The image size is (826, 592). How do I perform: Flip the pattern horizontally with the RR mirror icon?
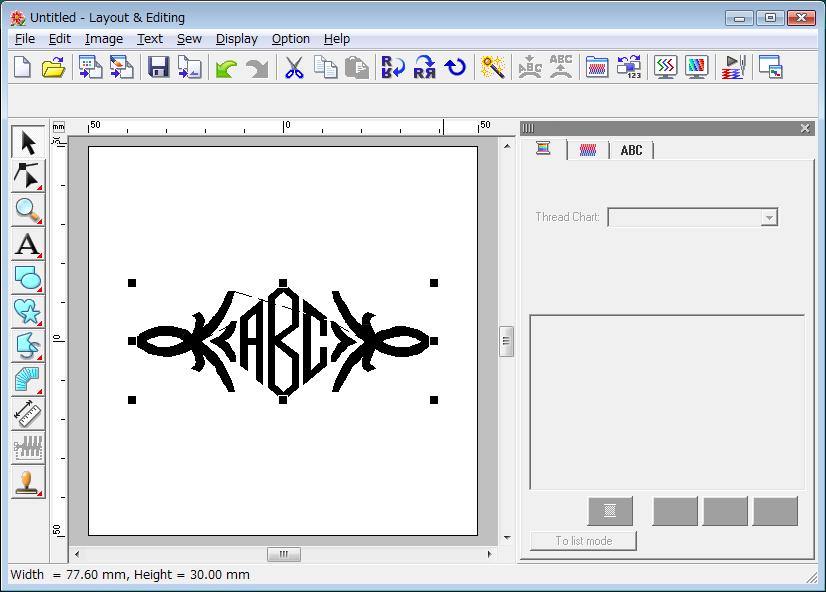425,67
